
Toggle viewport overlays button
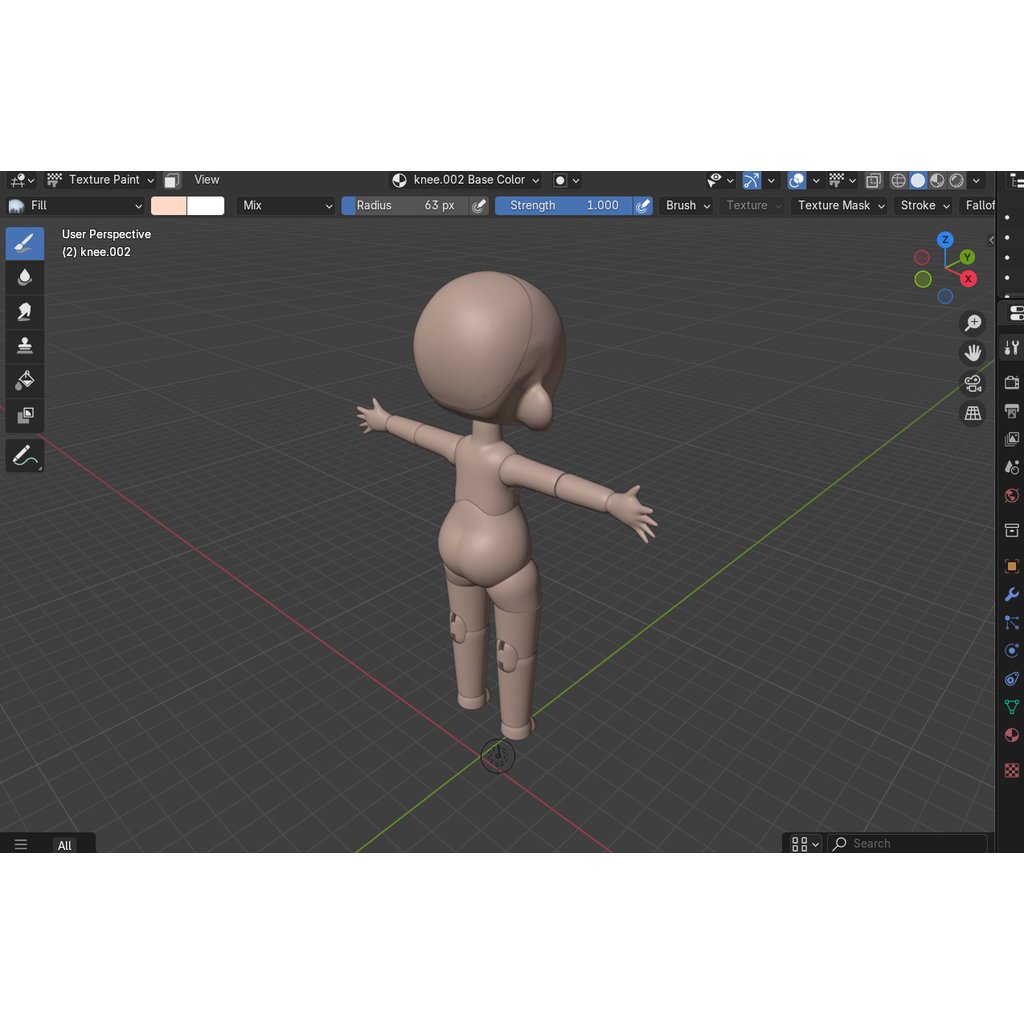(x=797, y=180)
